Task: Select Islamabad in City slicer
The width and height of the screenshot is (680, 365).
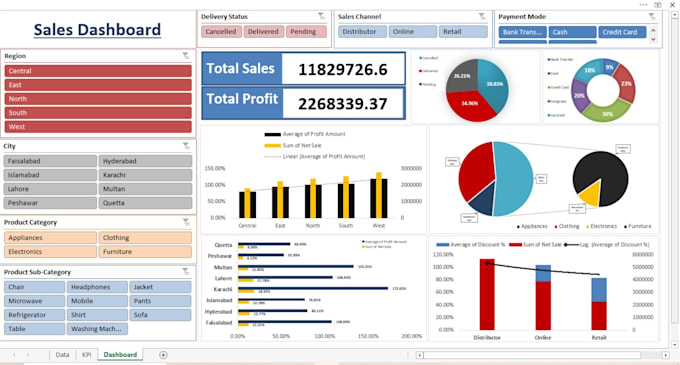Action: pyautogui.click(x=50, y=175)
